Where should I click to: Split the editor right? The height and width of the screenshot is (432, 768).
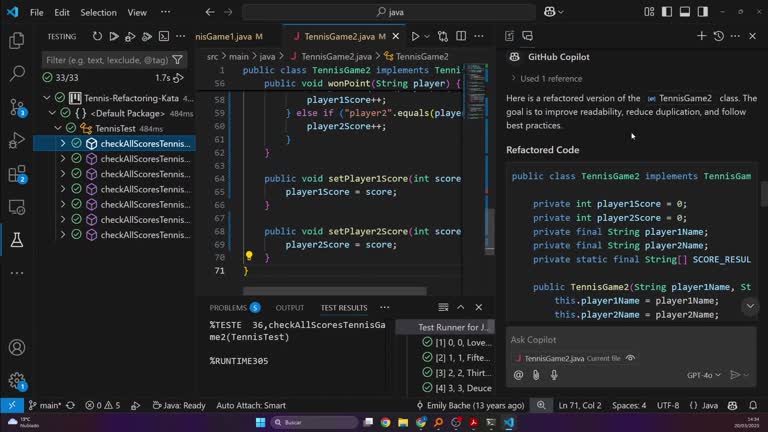[x=461, y=36]
